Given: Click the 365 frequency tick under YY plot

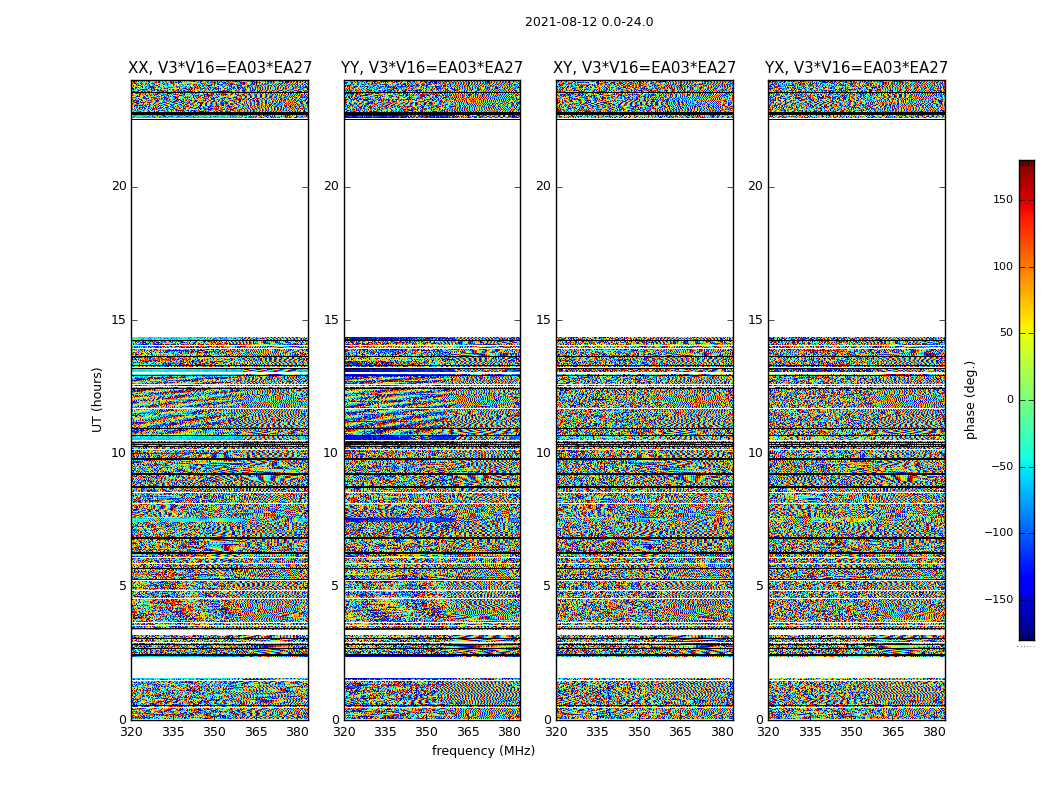Looking at the screenshot, I should coord(468,732).
